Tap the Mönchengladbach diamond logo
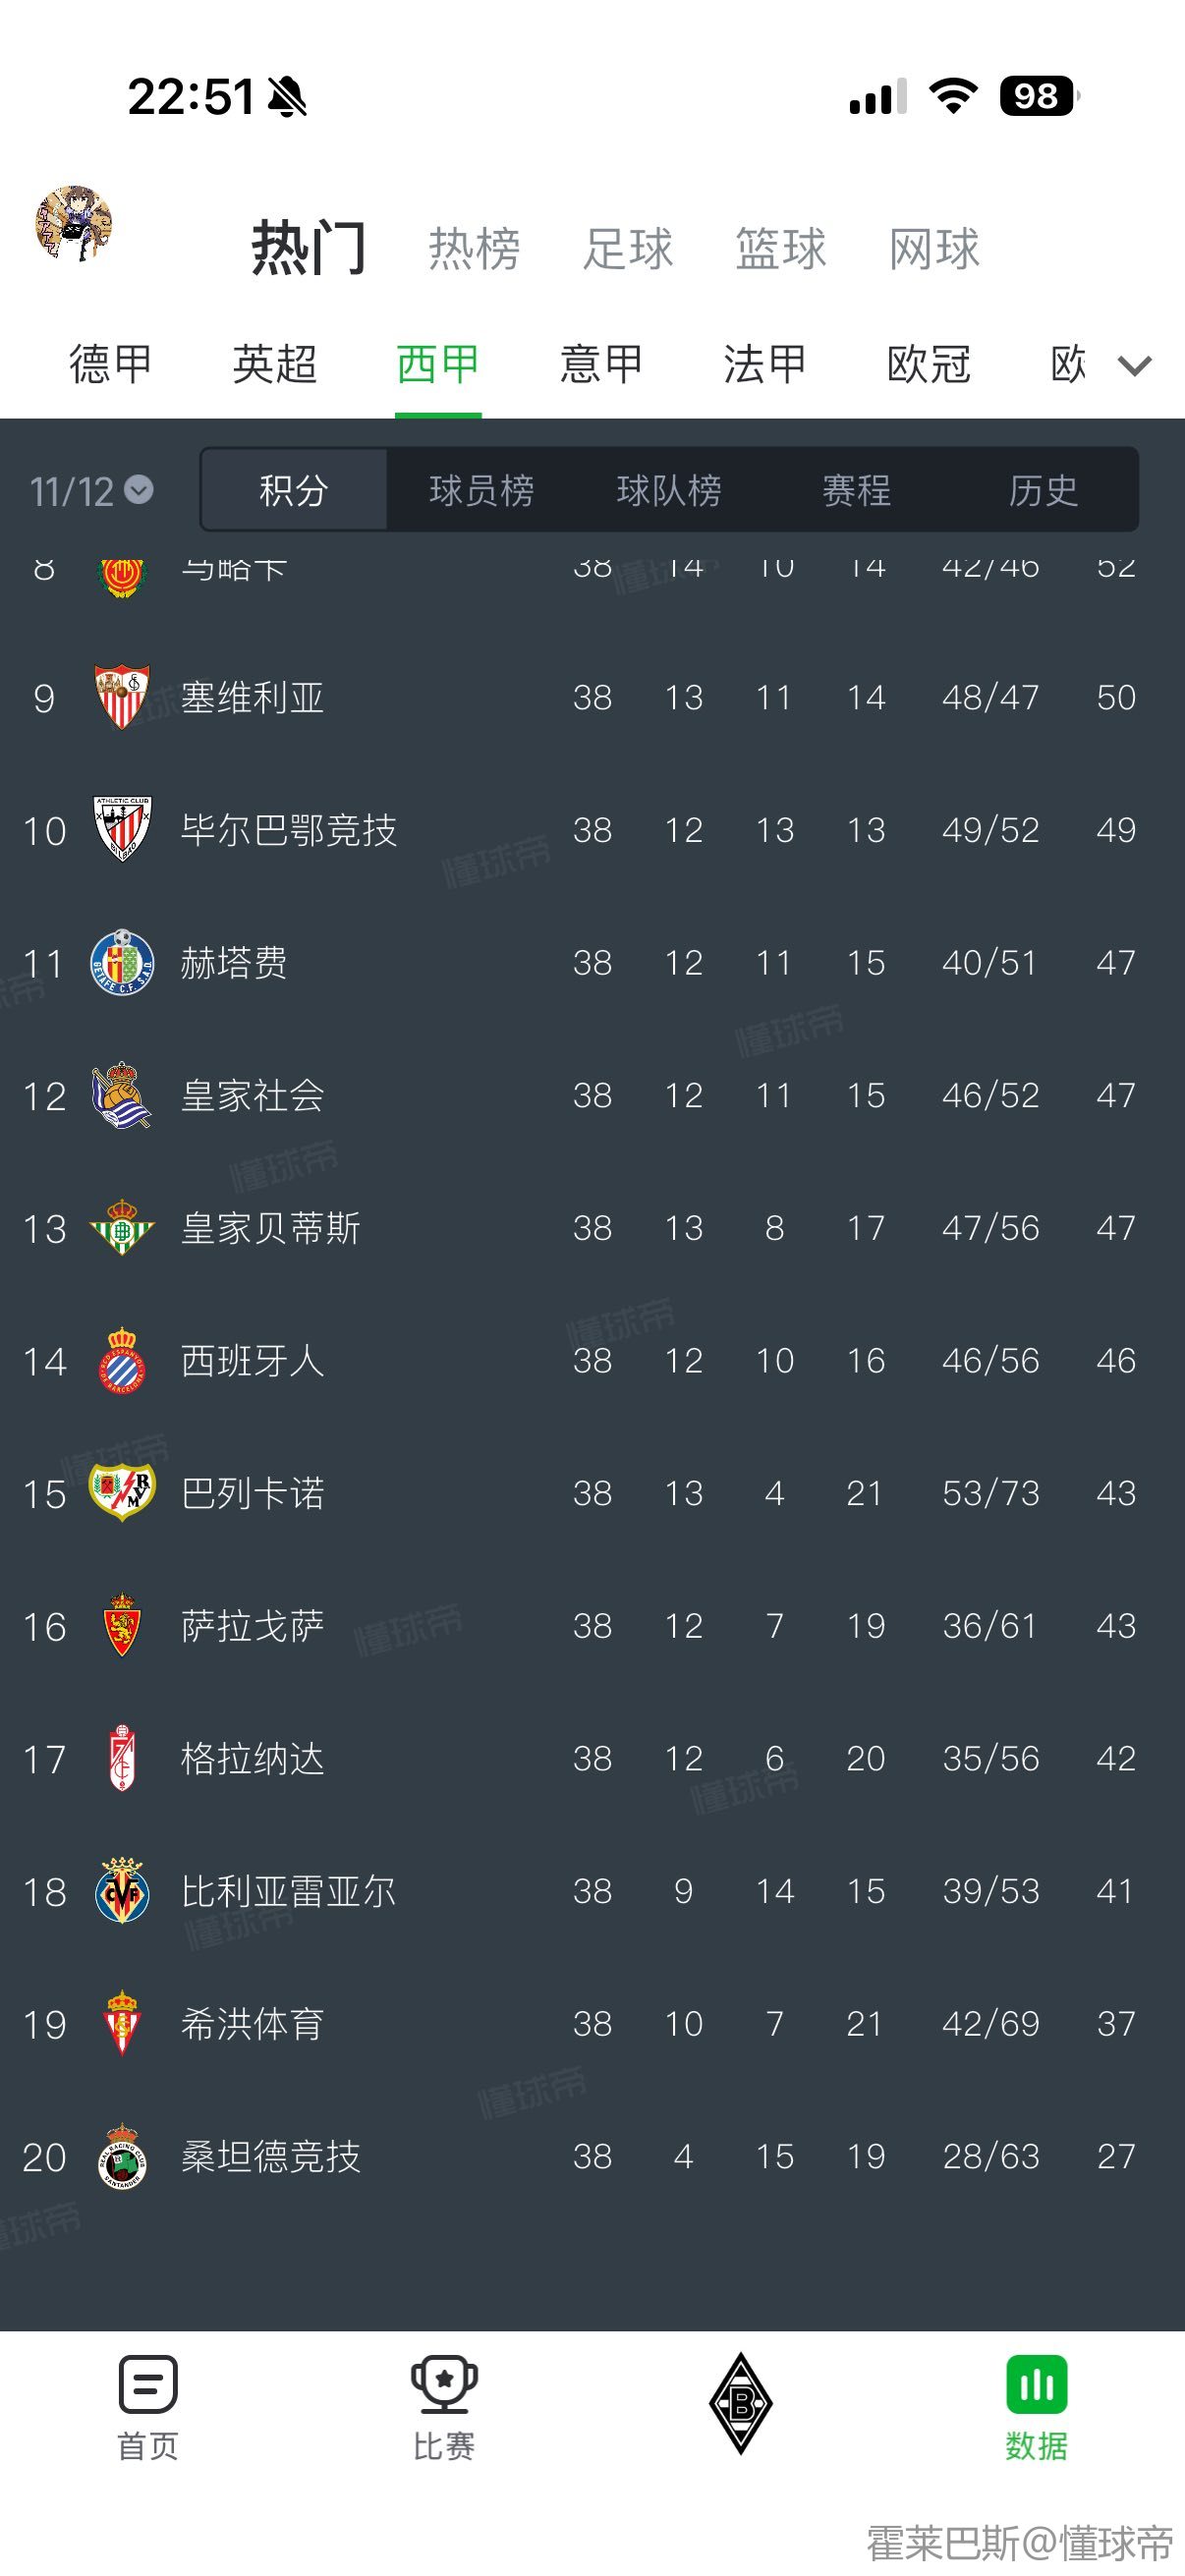Screen dimensions: 1185x2576 (740, 2403)
